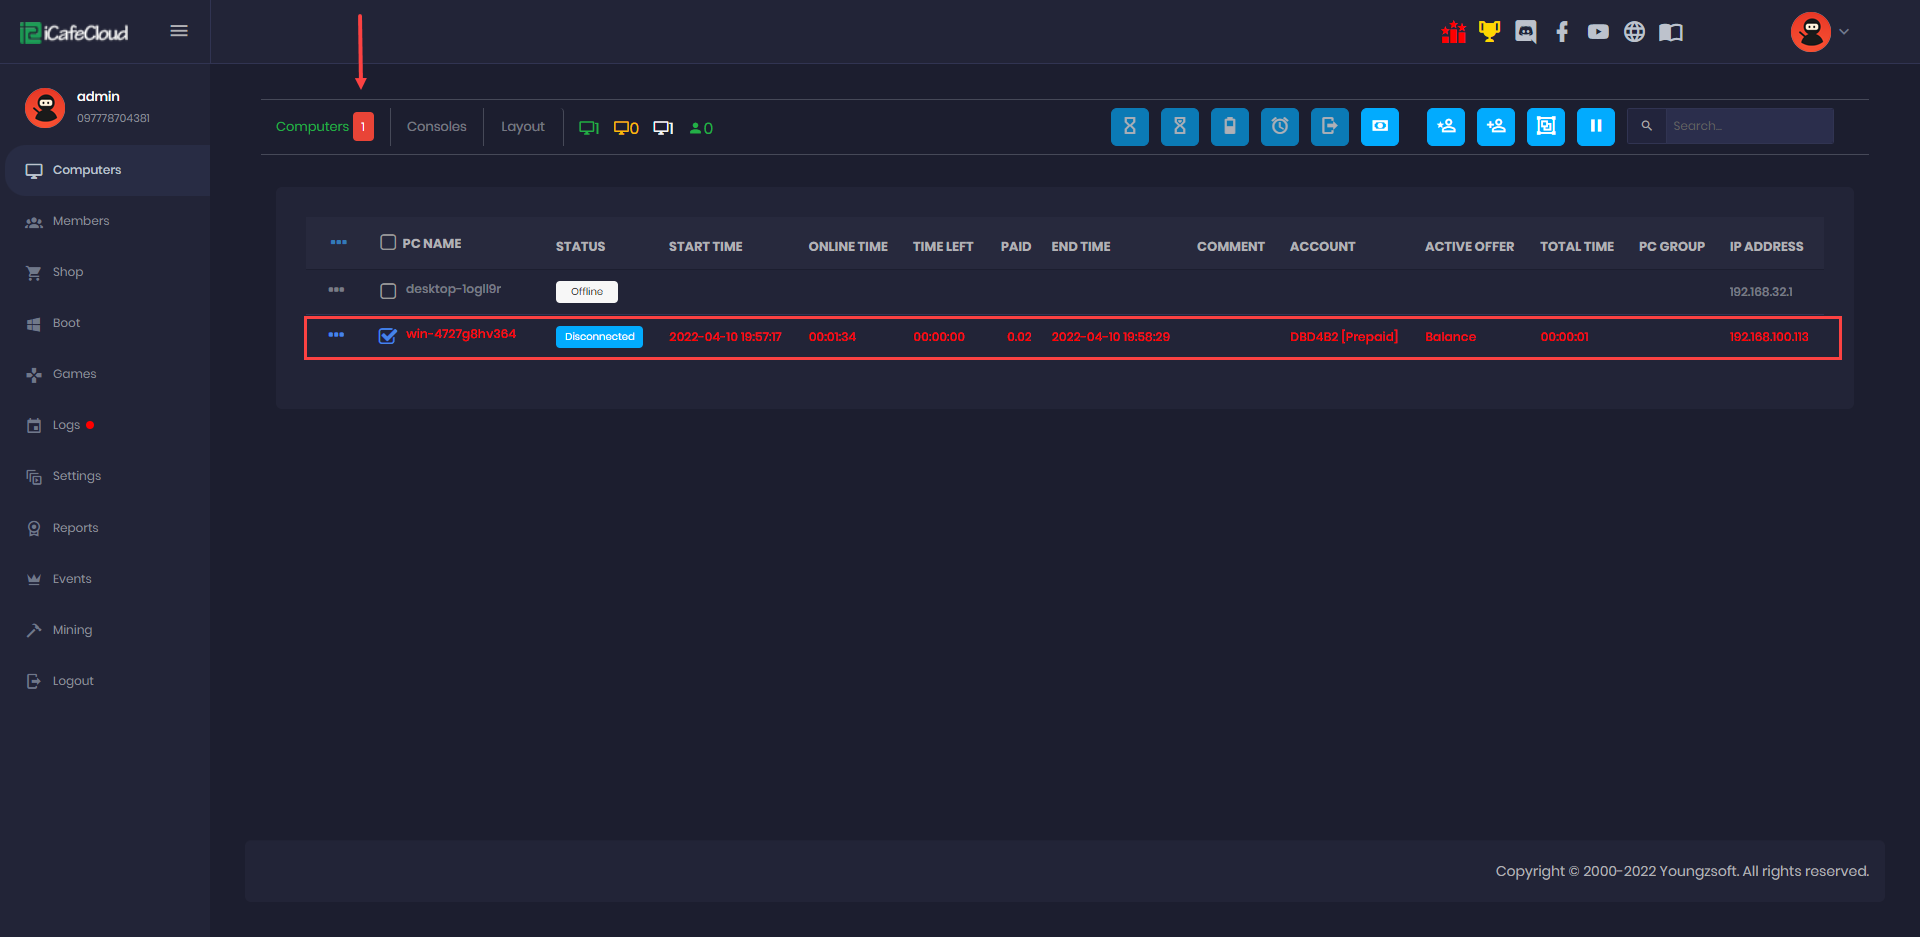
Task: Click the open book documentation icon
Action: [1670, 32]
